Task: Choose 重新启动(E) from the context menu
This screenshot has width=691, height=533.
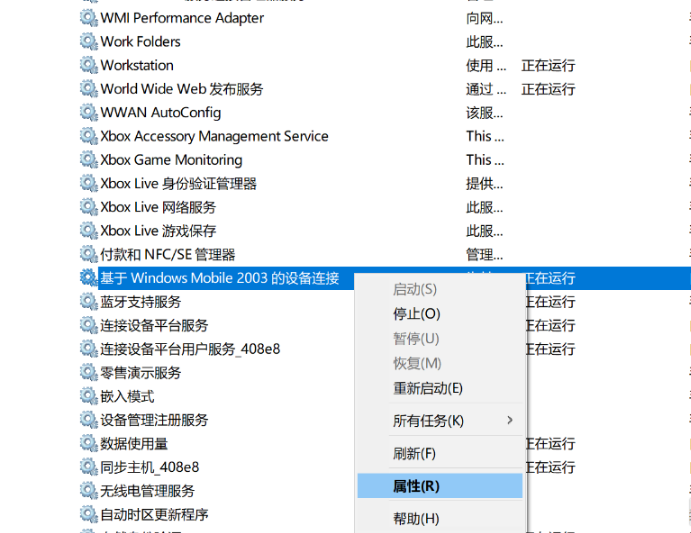Action: pos(427,388)
